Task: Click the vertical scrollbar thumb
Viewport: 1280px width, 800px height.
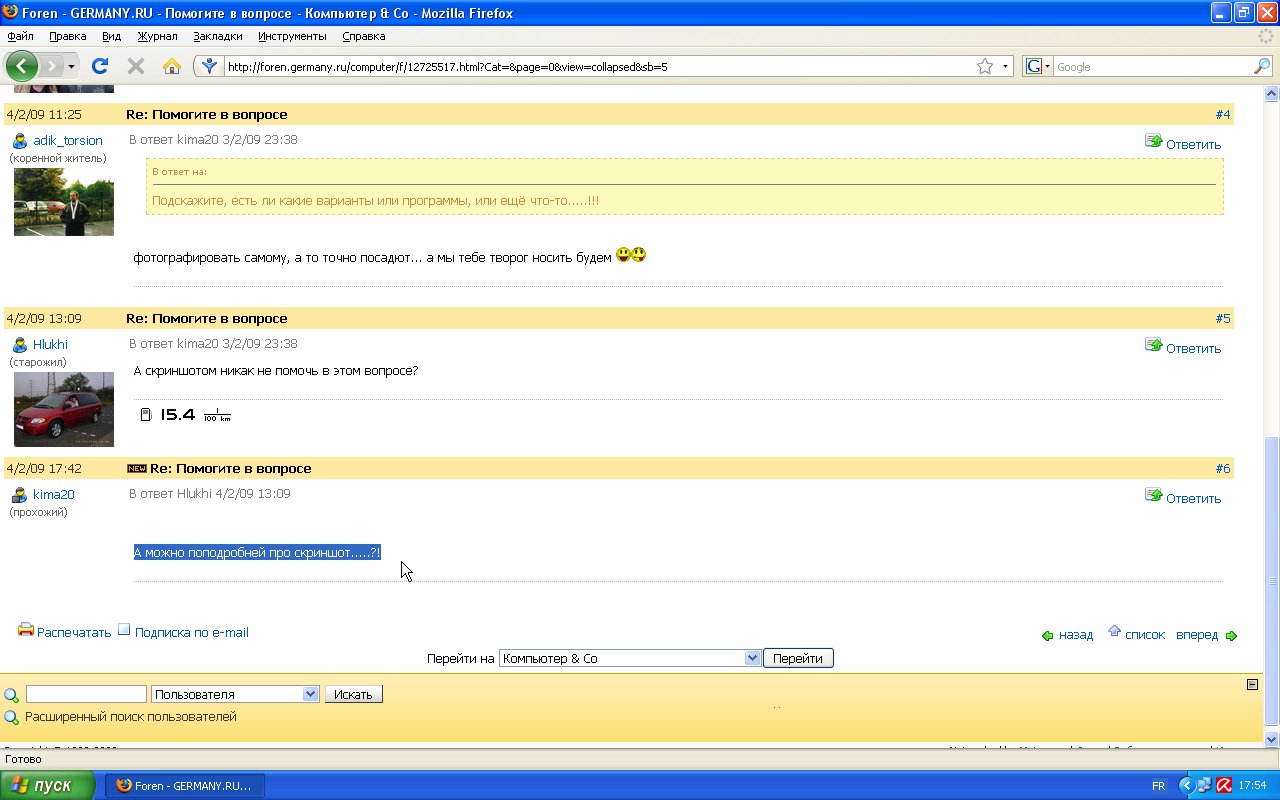Action: pyautogui.click(x=1272, y=580)
